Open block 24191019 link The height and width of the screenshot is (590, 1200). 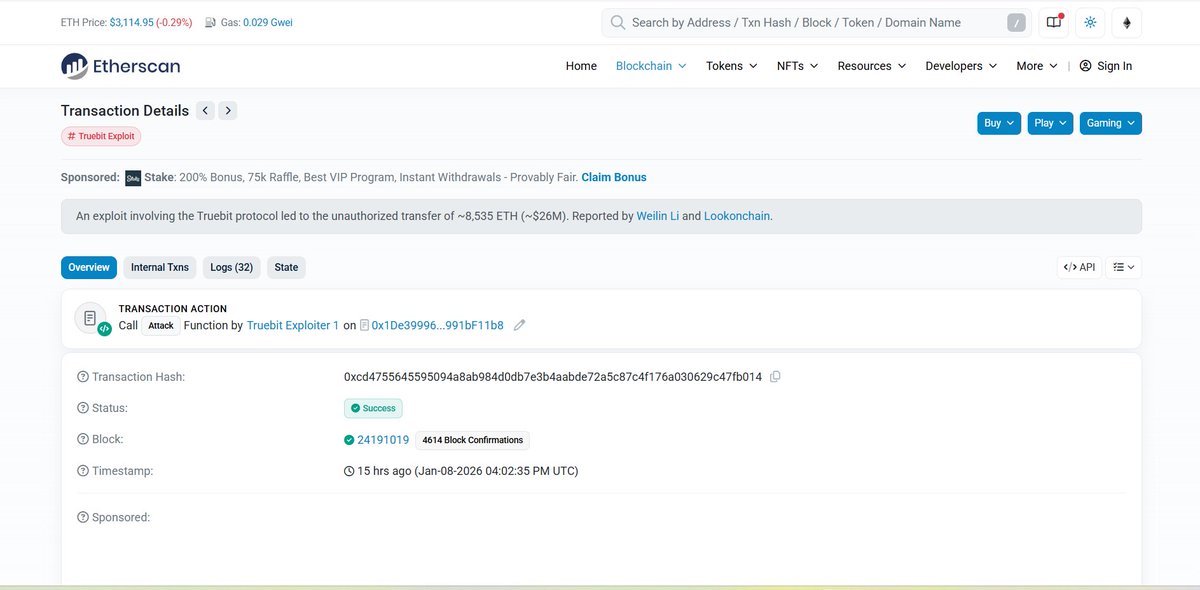coord(383,439)
